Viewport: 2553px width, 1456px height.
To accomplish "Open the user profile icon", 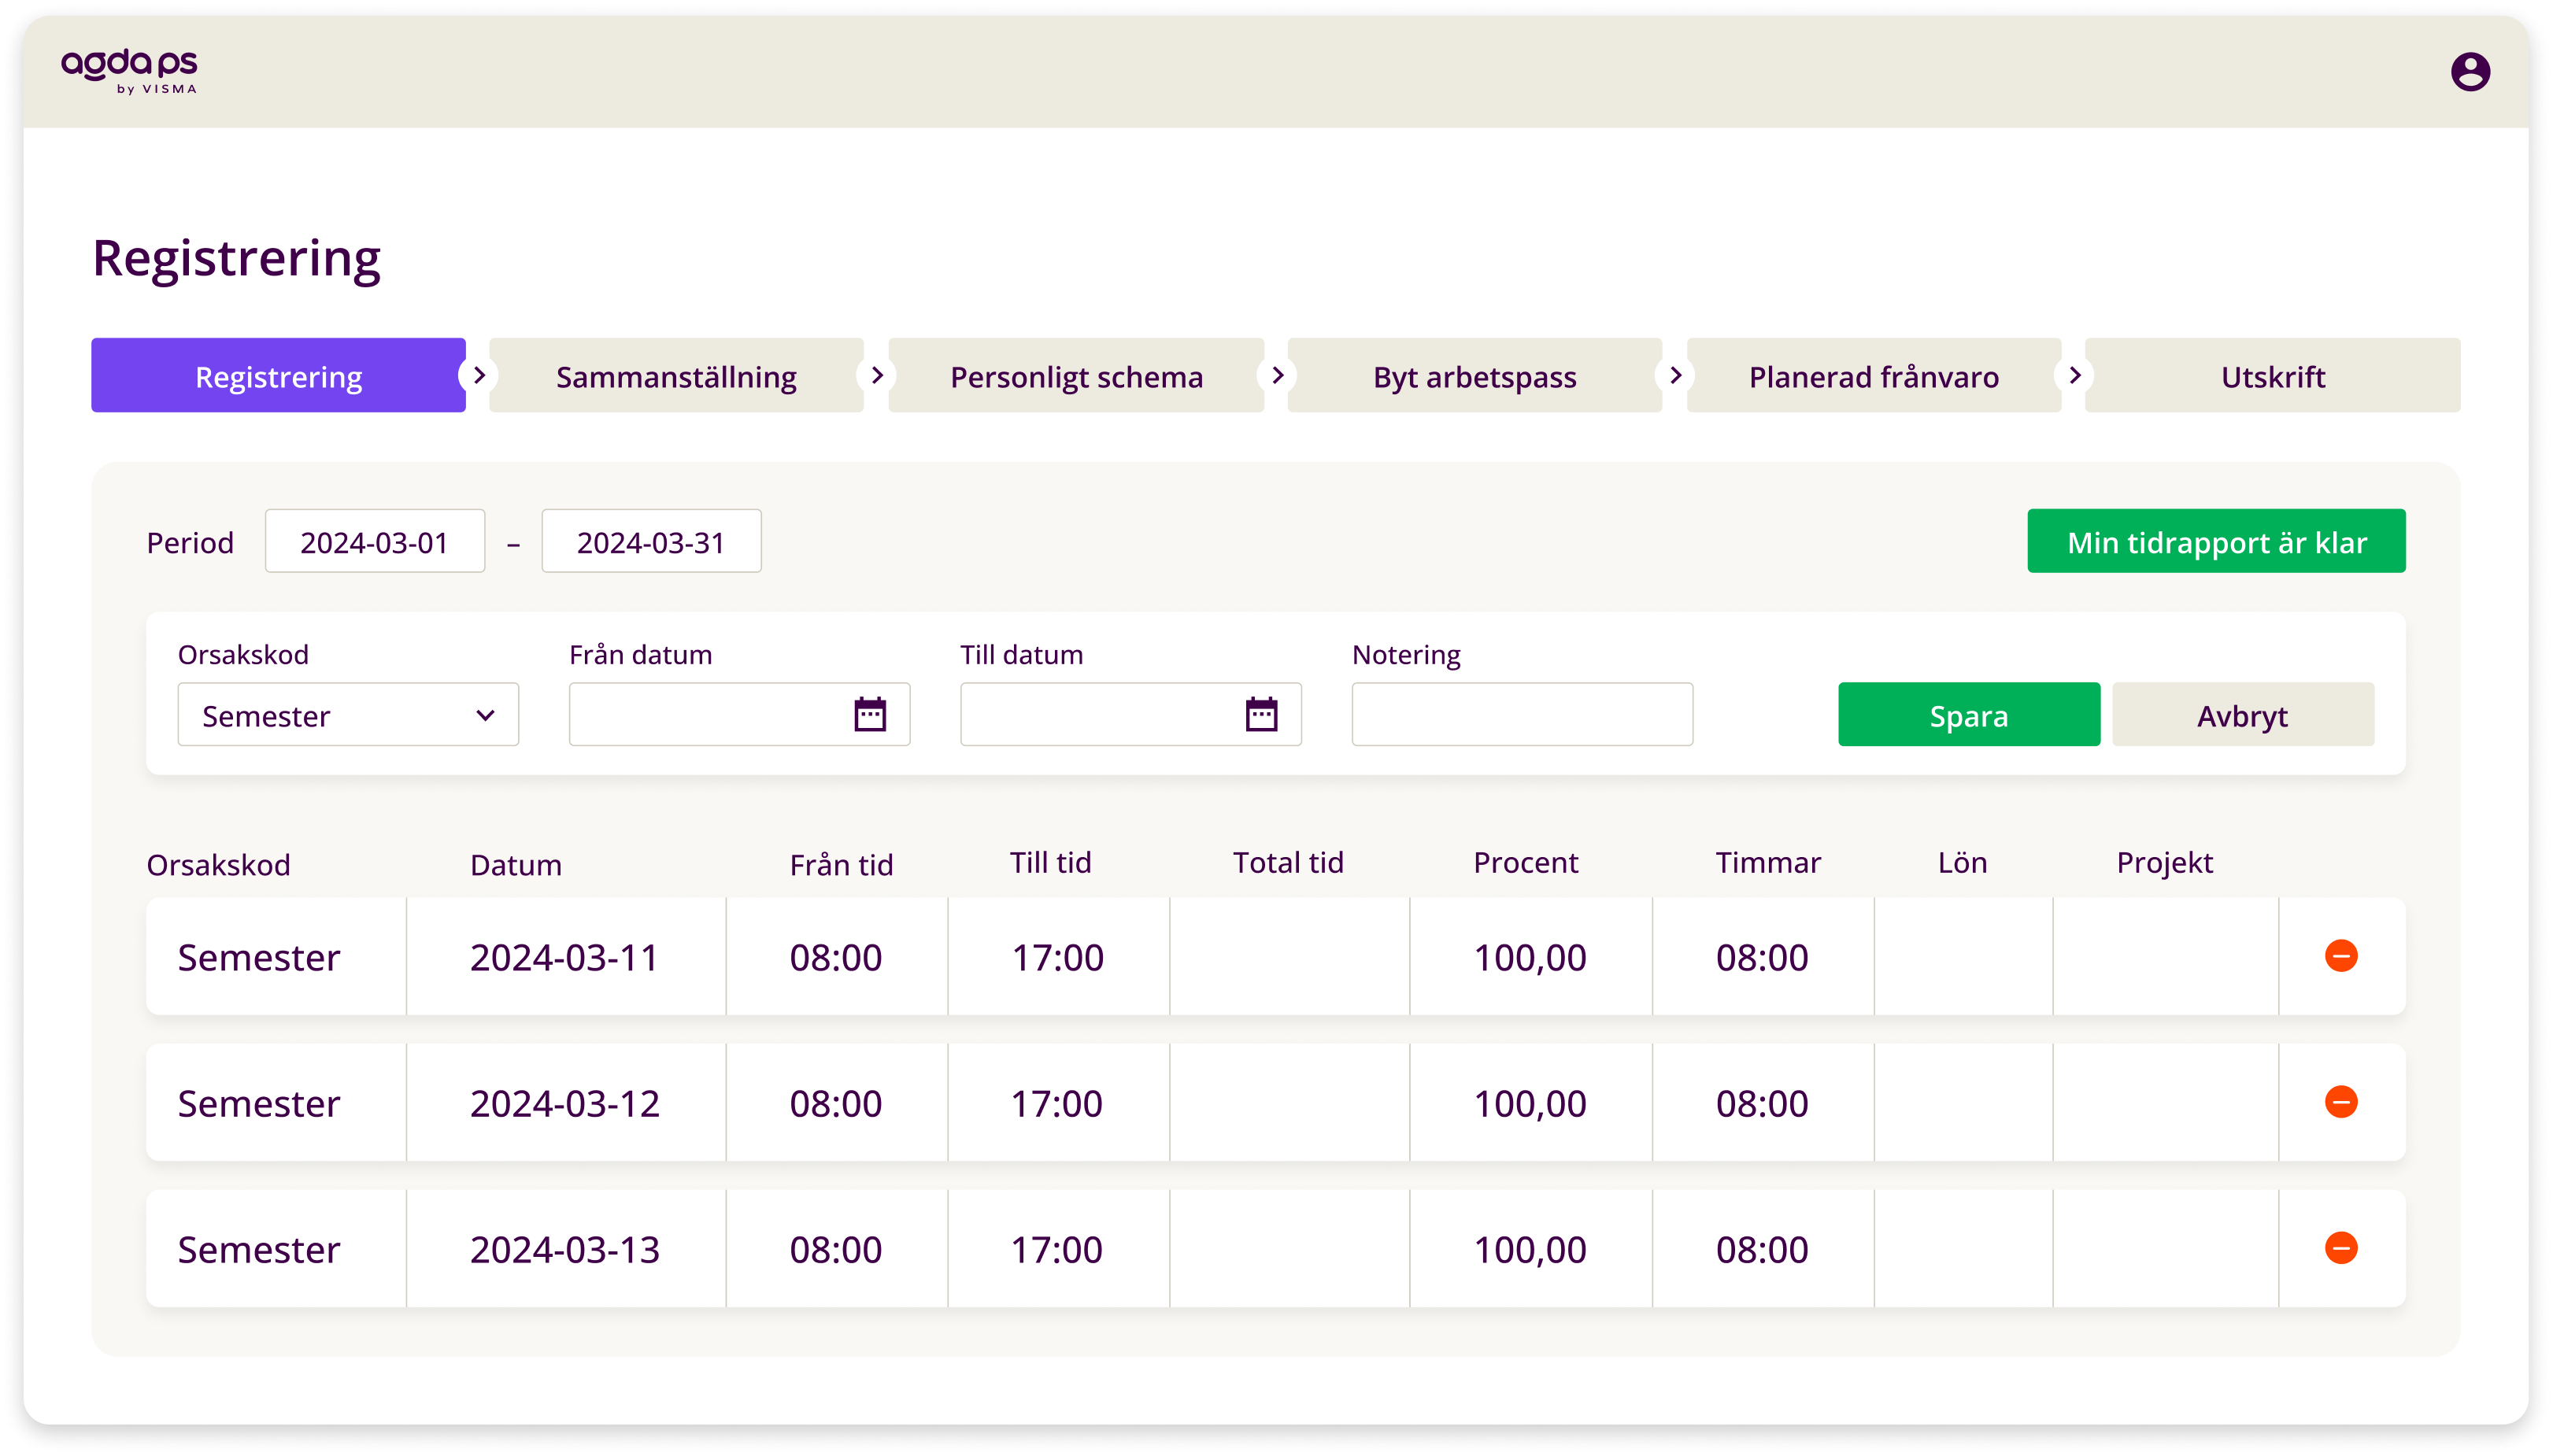I will (2469, 72).
